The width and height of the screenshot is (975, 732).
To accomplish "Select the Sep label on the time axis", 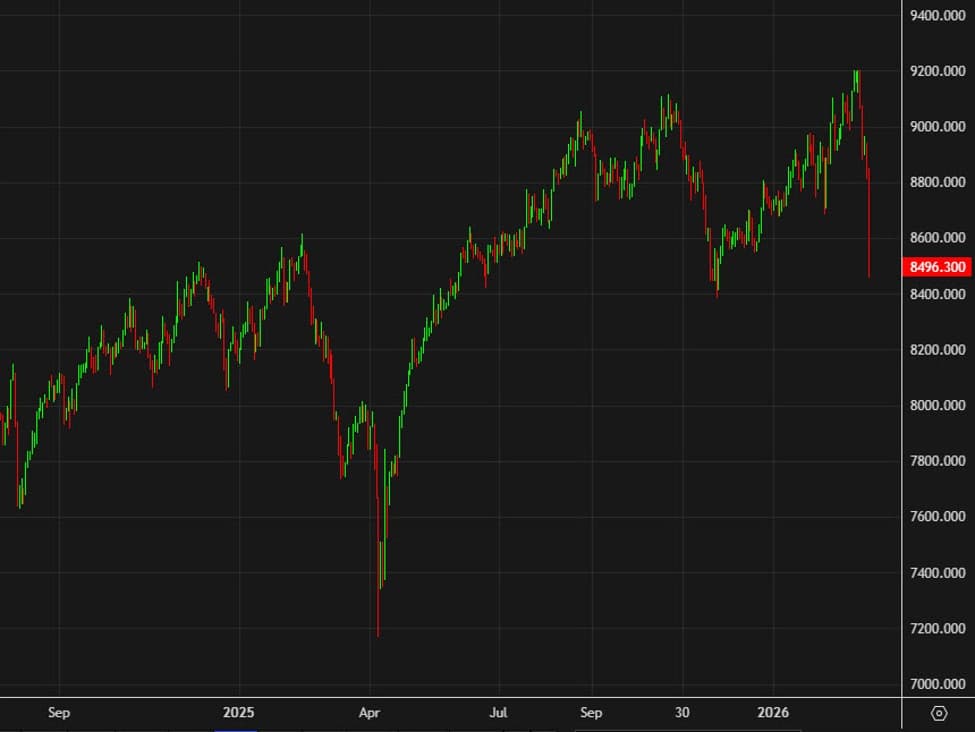I will [58, 713].
